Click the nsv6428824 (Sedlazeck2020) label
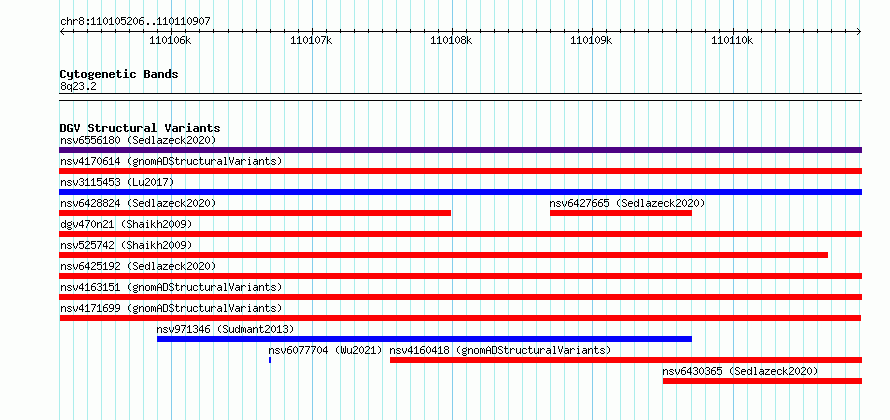The width and height of the screenshot is (890, 420). pyautogui.click(x=138, y=203)
